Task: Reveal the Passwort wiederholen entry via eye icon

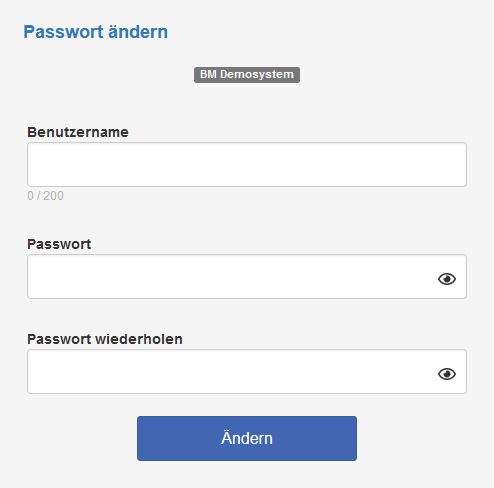Action: [447, 374]
